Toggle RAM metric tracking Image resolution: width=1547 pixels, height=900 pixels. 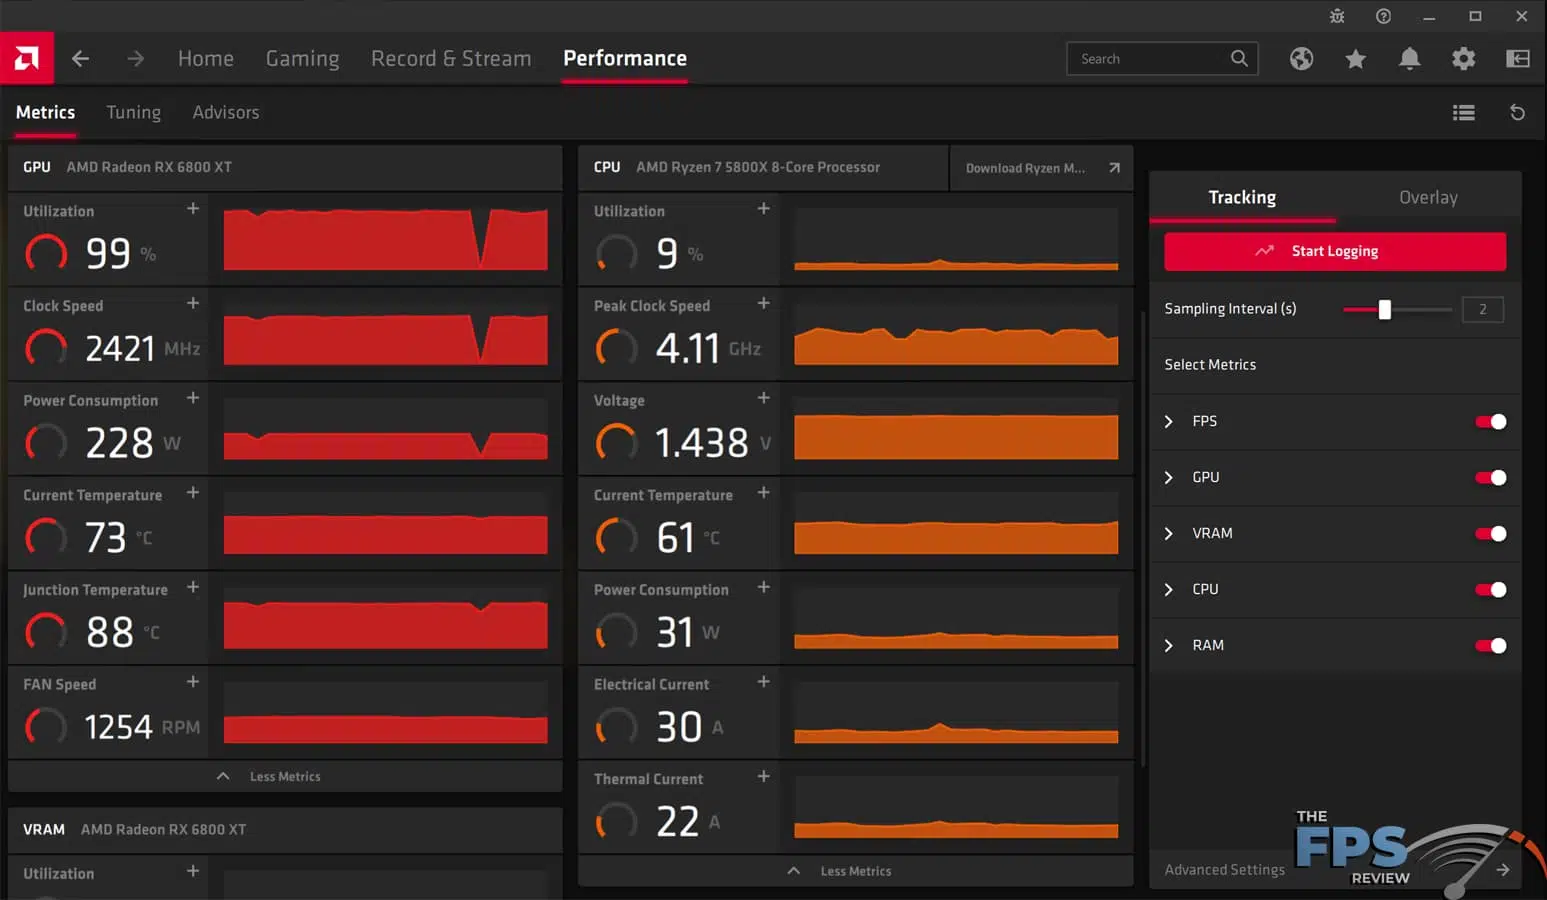(x=1490, y=646)
